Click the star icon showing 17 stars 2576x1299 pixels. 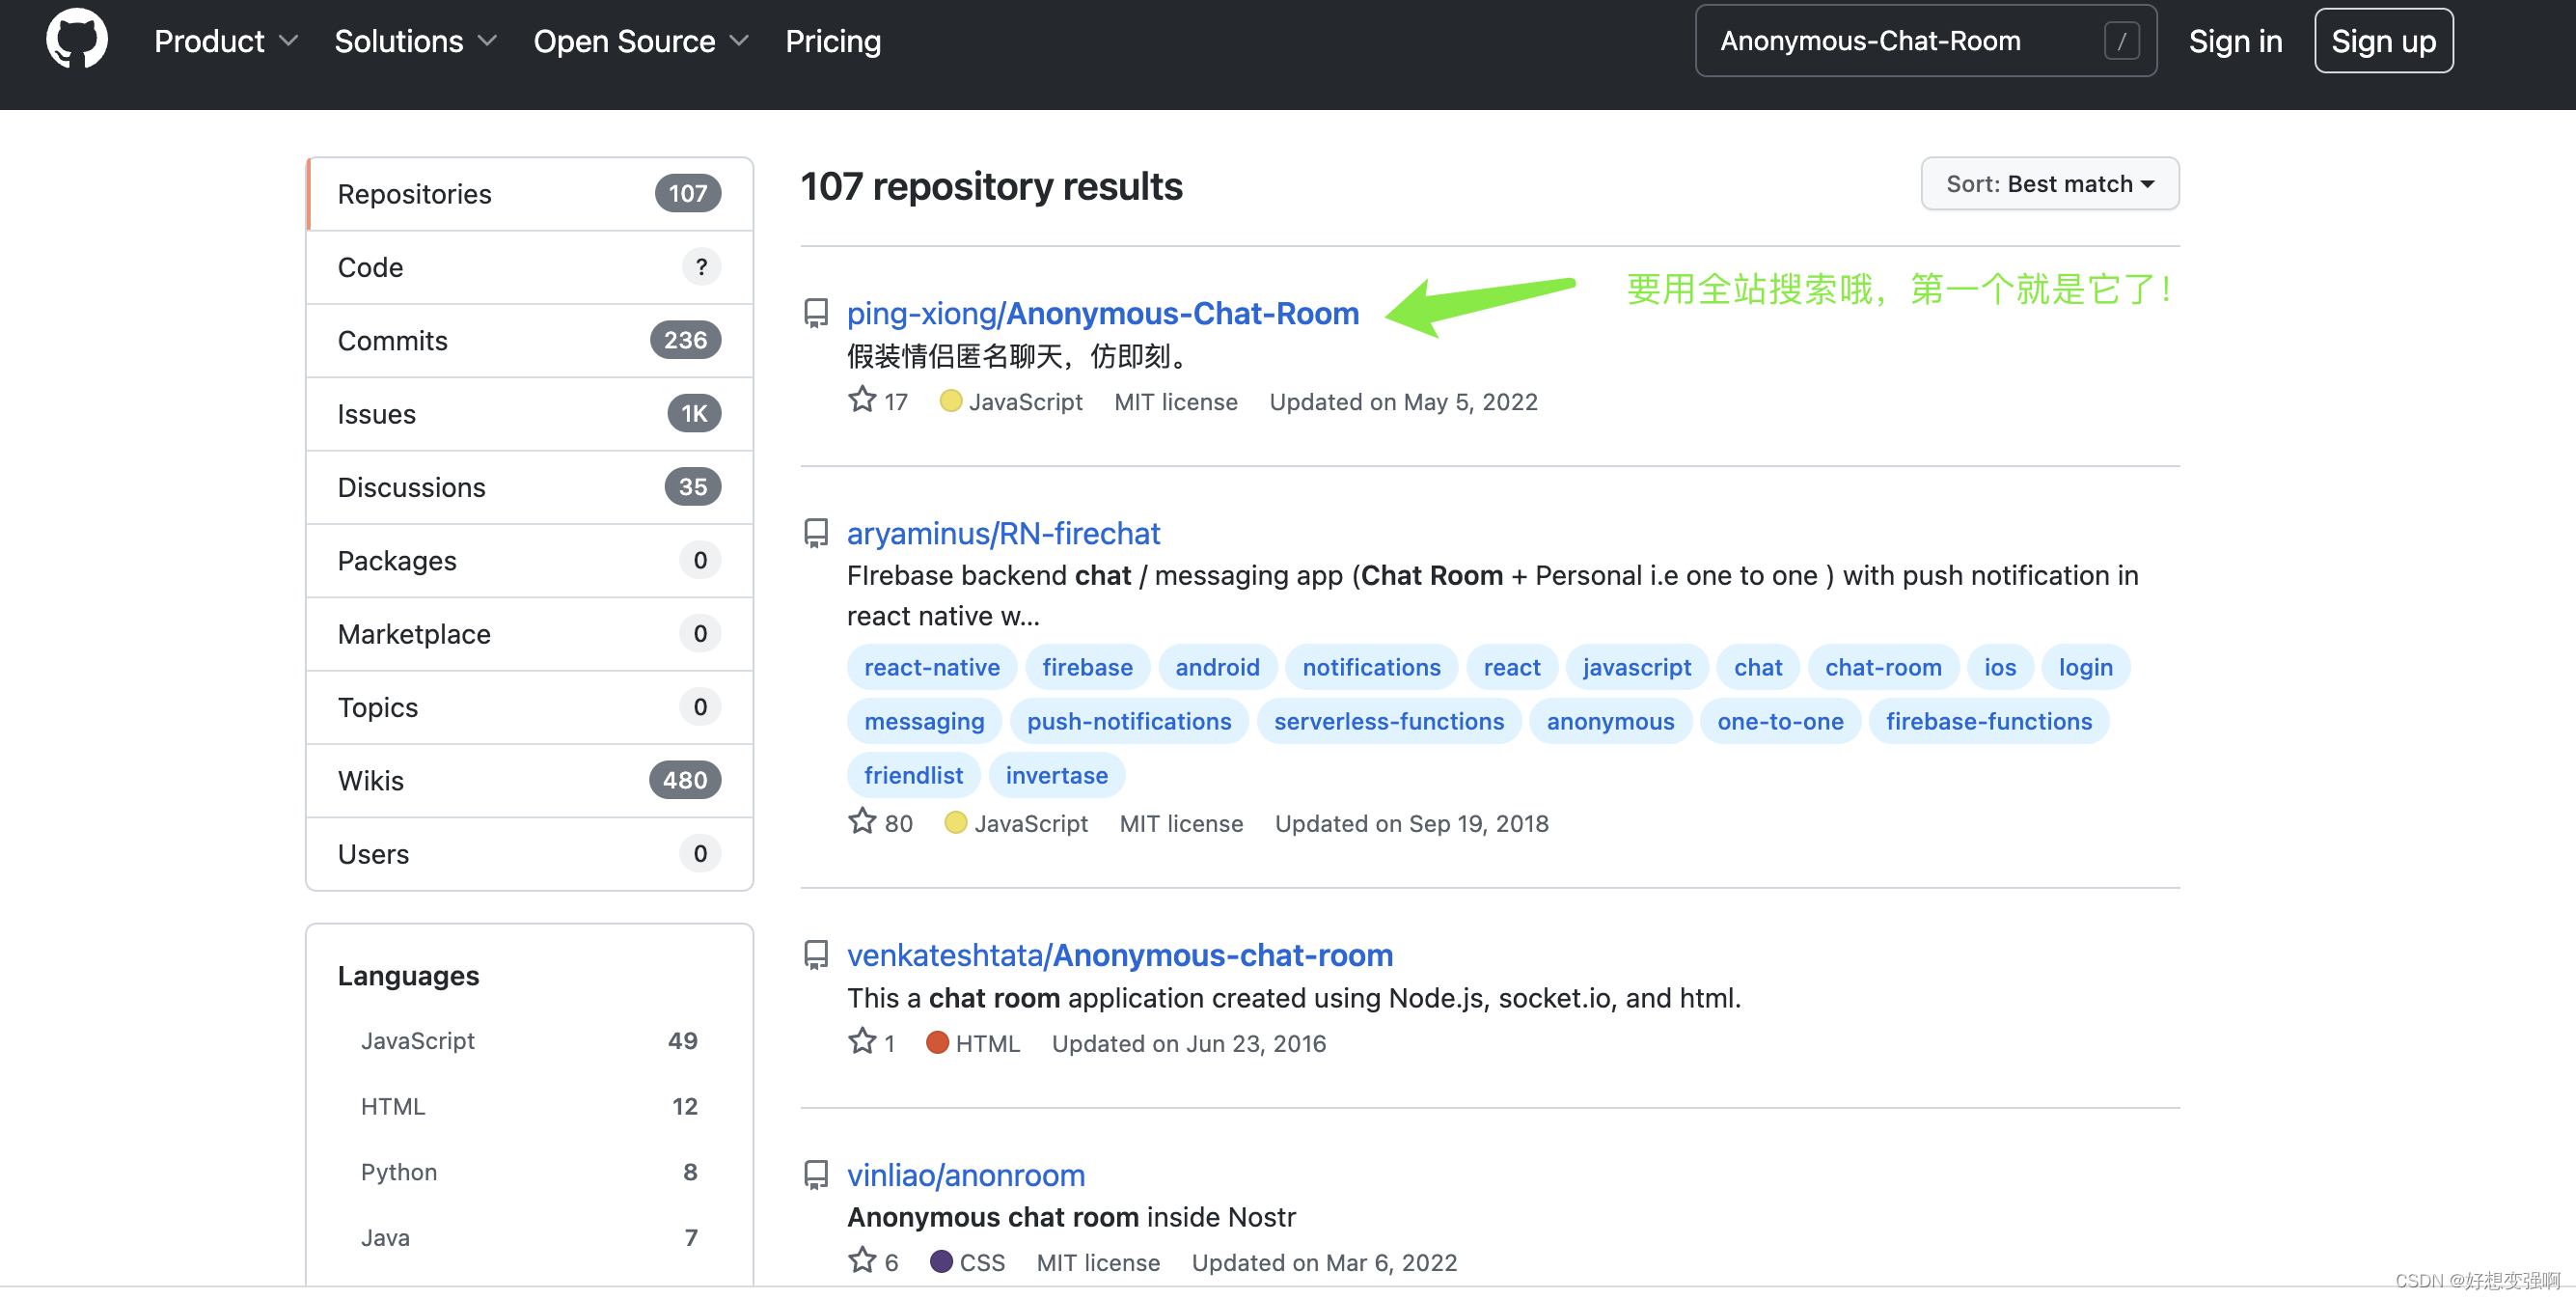pos(862,400)
